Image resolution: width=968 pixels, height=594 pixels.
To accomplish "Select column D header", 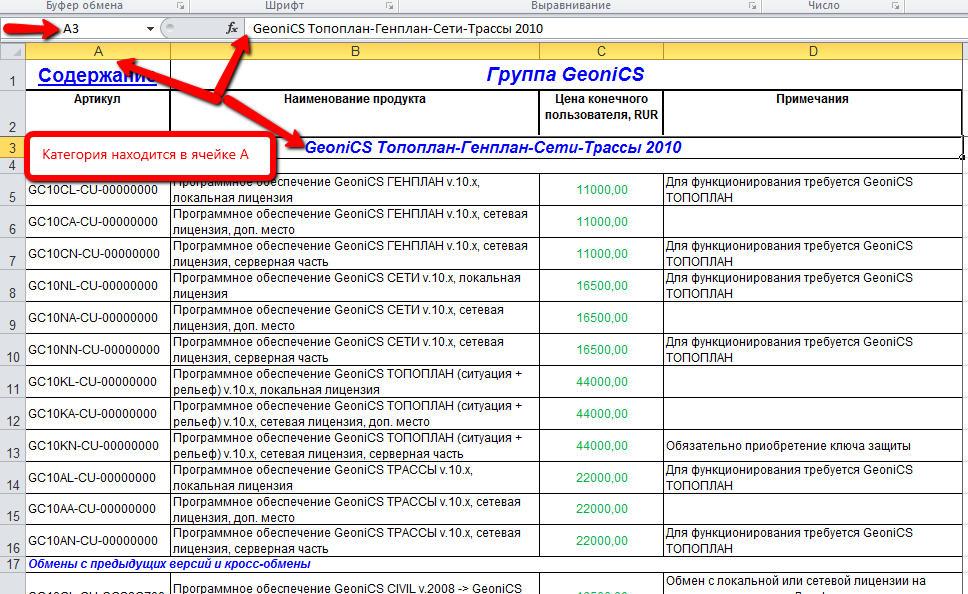I will pyautogui.click(x=813, y=51).
